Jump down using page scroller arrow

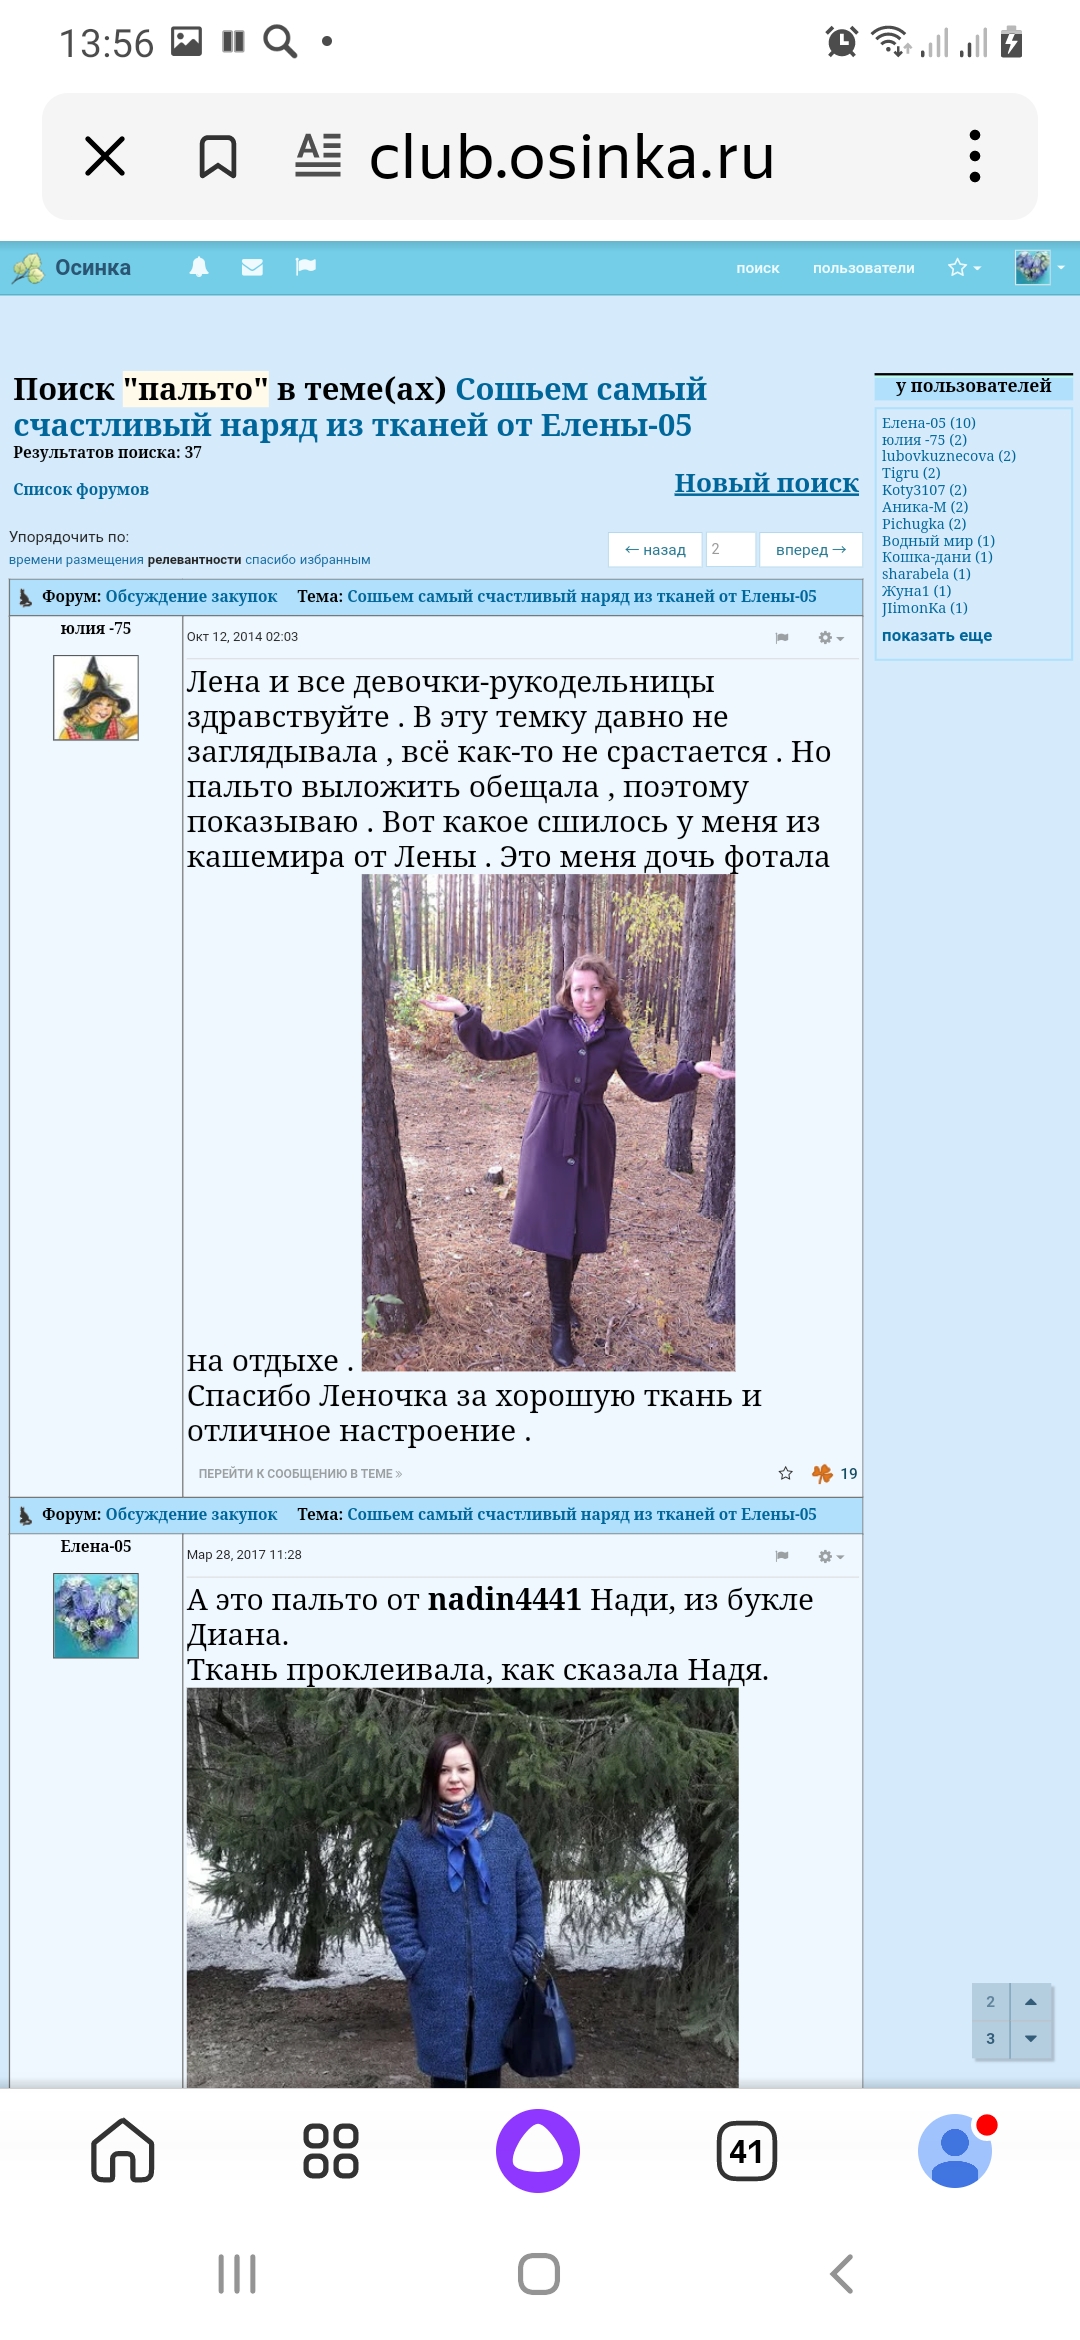1031,2038
